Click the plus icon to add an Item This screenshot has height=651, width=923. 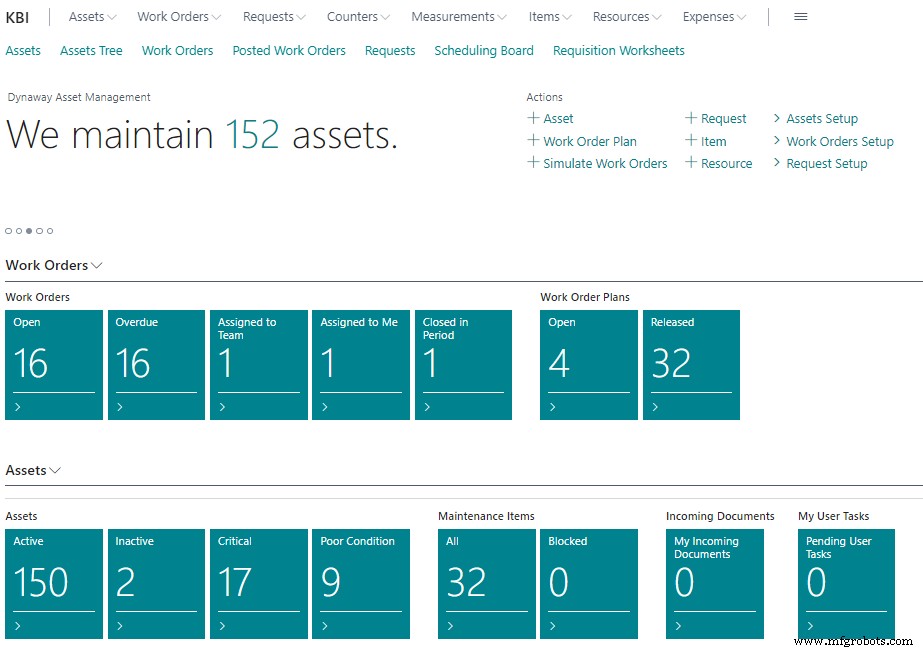(x=692, y=141)
